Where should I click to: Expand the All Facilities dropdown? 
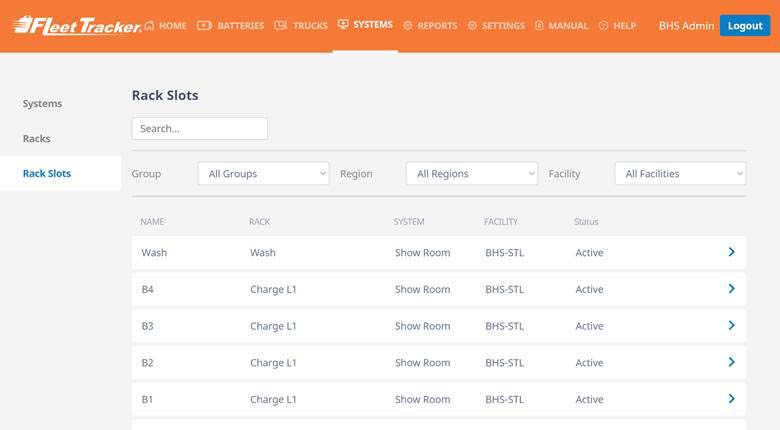[680, 174]
